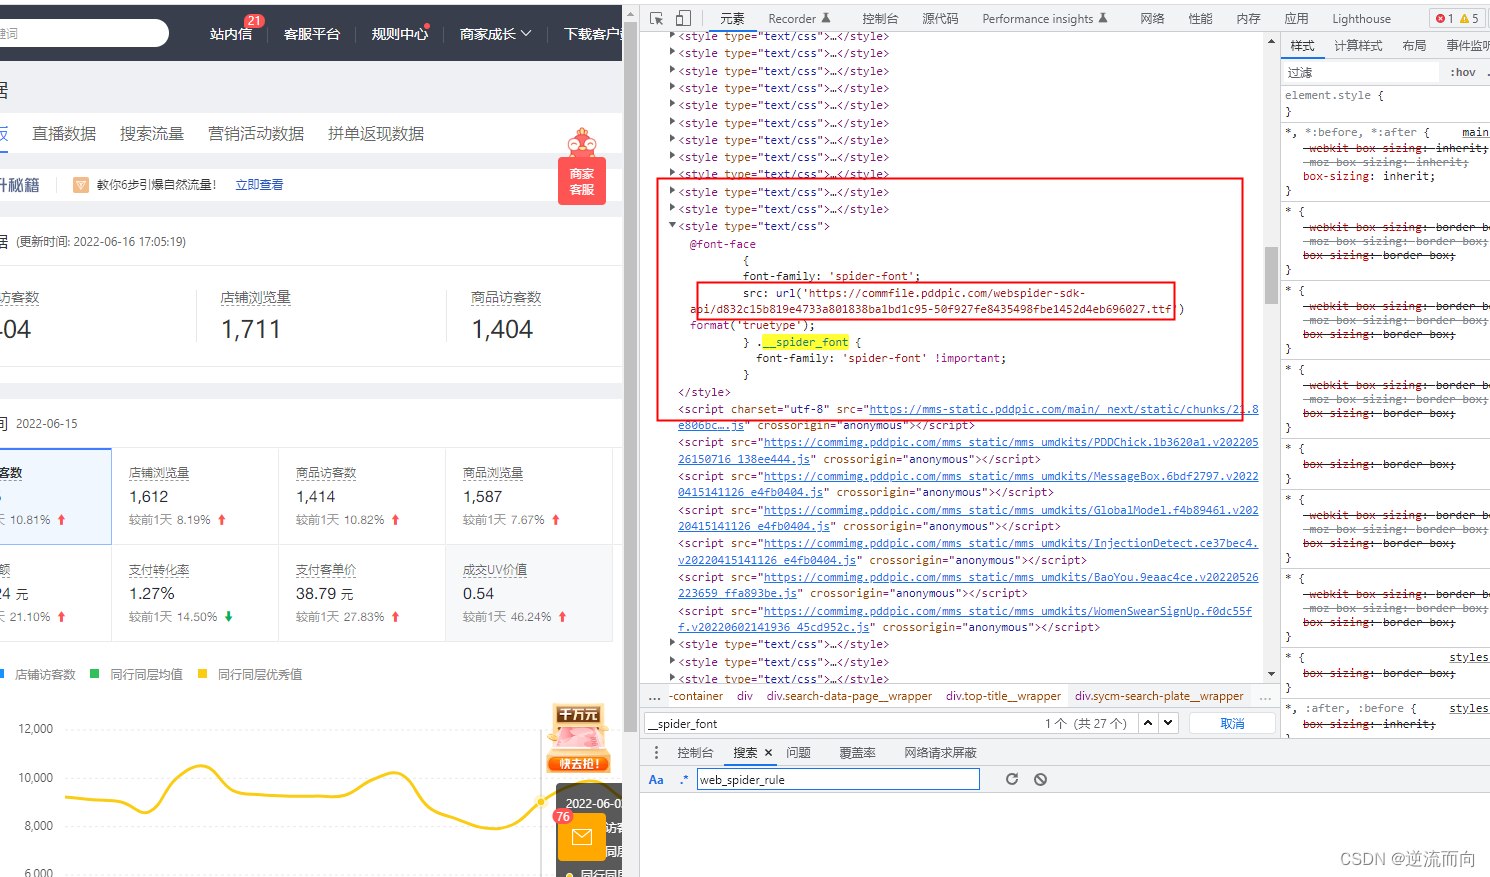Open the orange envelope message icon
The width and height of the screenshot is (1490, 877).
pos(581,837)
